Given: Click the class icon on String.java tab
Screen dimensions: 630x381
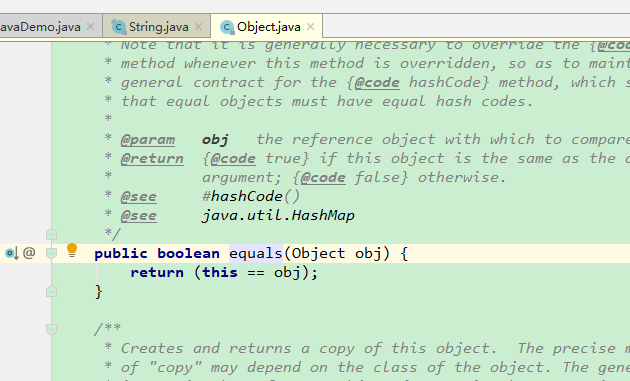Looking at the screenshot, I should pos(119,27).
